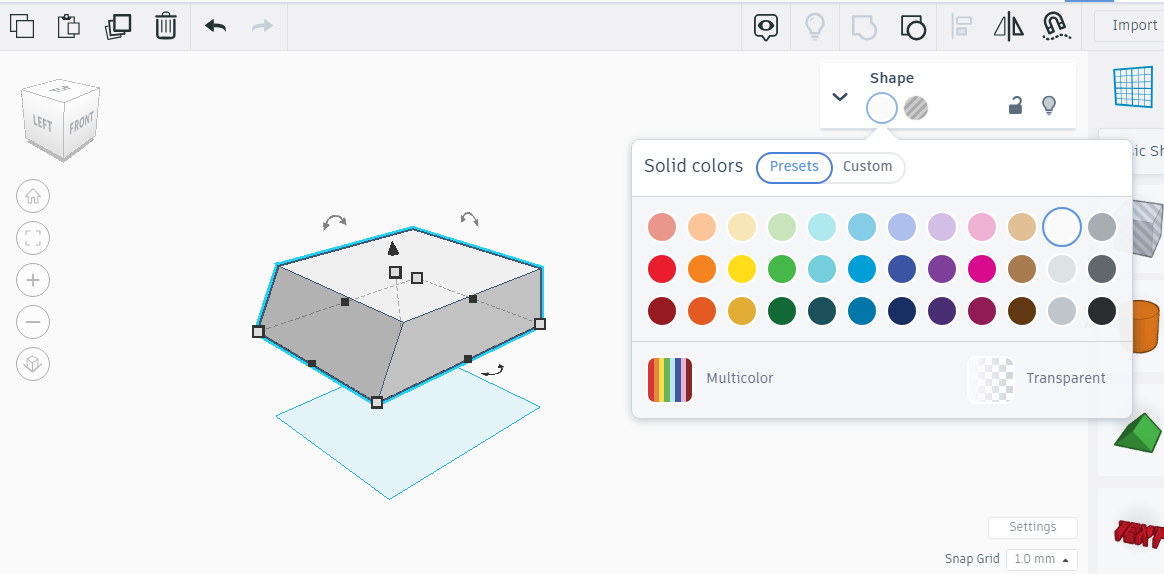Pick the black swatch in bottom row
This screenshot has height=574, width=1164.
1102,311
